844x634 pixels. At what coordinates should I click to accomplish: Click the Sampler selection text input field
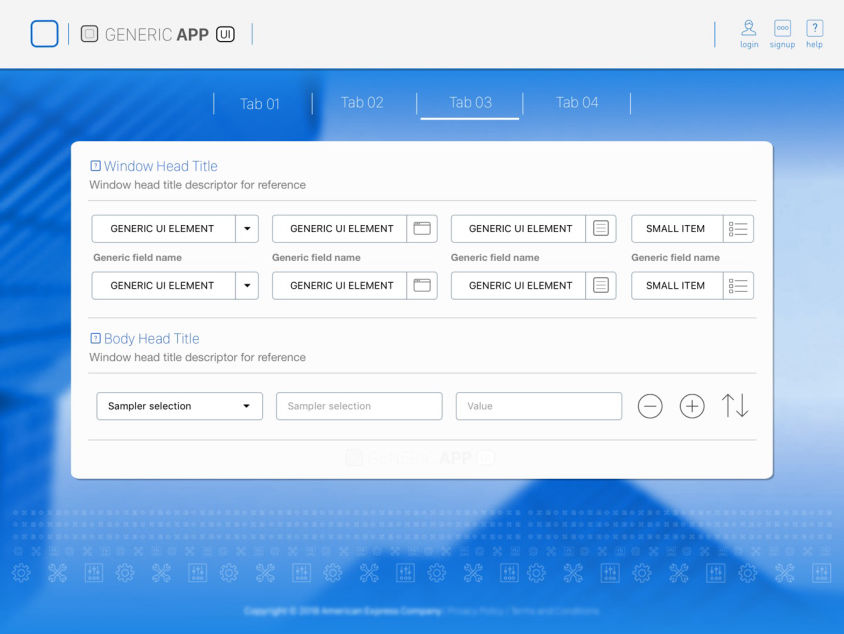tap(359, 406)
